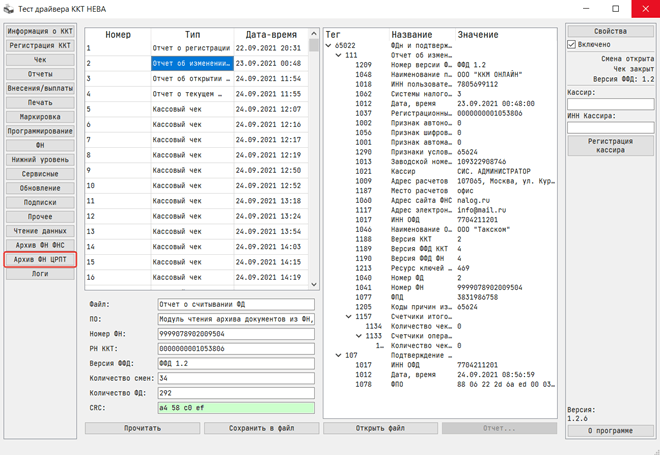Collapse the tag 1157 tree node

[348, 316]
